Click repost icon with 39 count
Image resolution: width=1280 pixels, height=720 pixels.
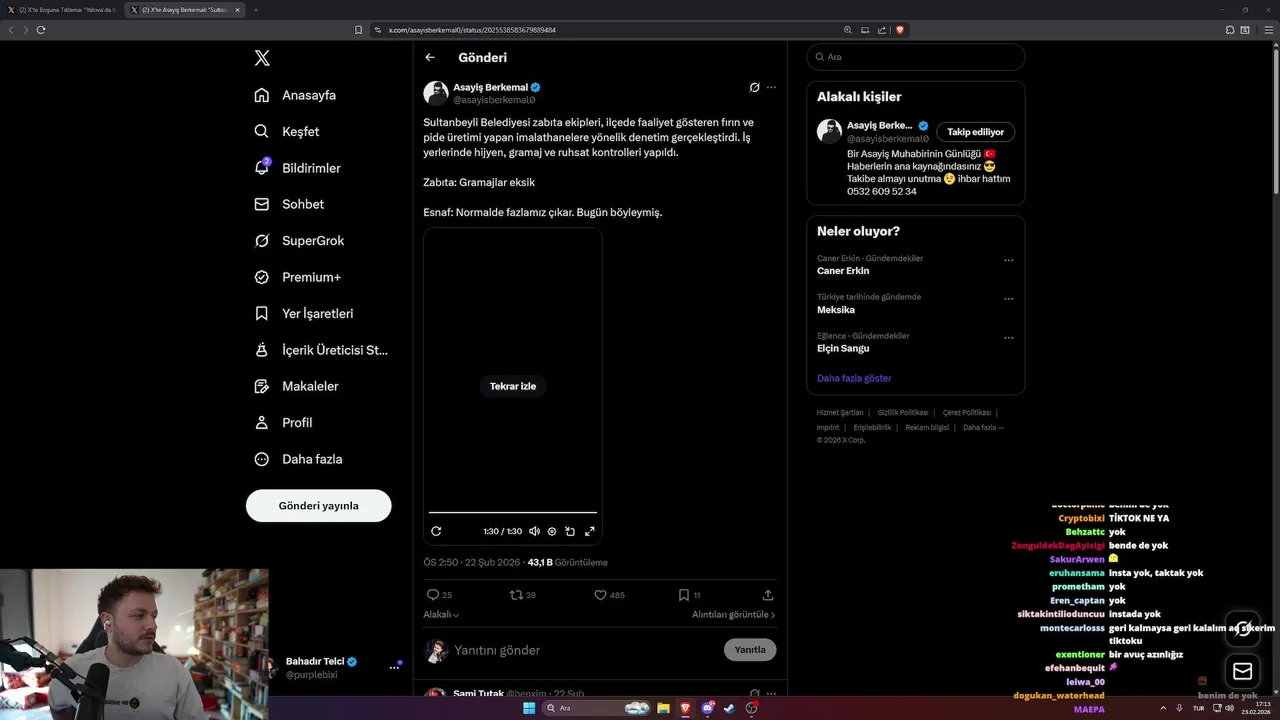tap(516, 594)
